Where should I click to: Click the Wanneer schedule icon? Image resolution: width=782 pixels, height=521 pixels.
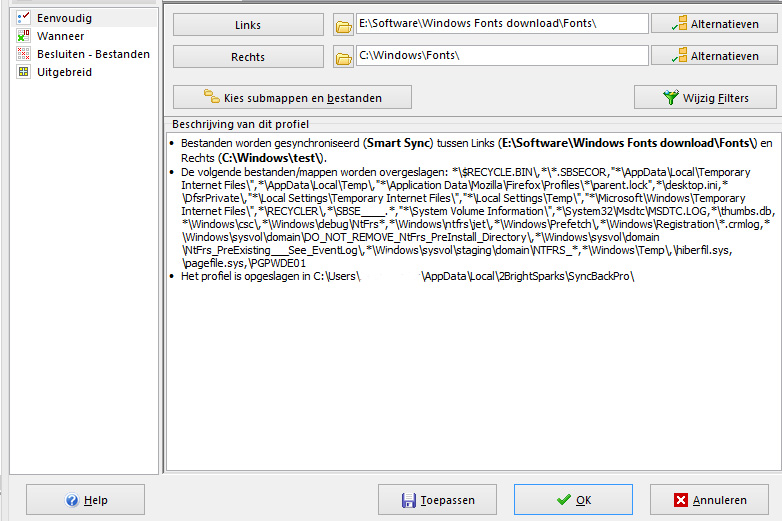tap(23, 36)
